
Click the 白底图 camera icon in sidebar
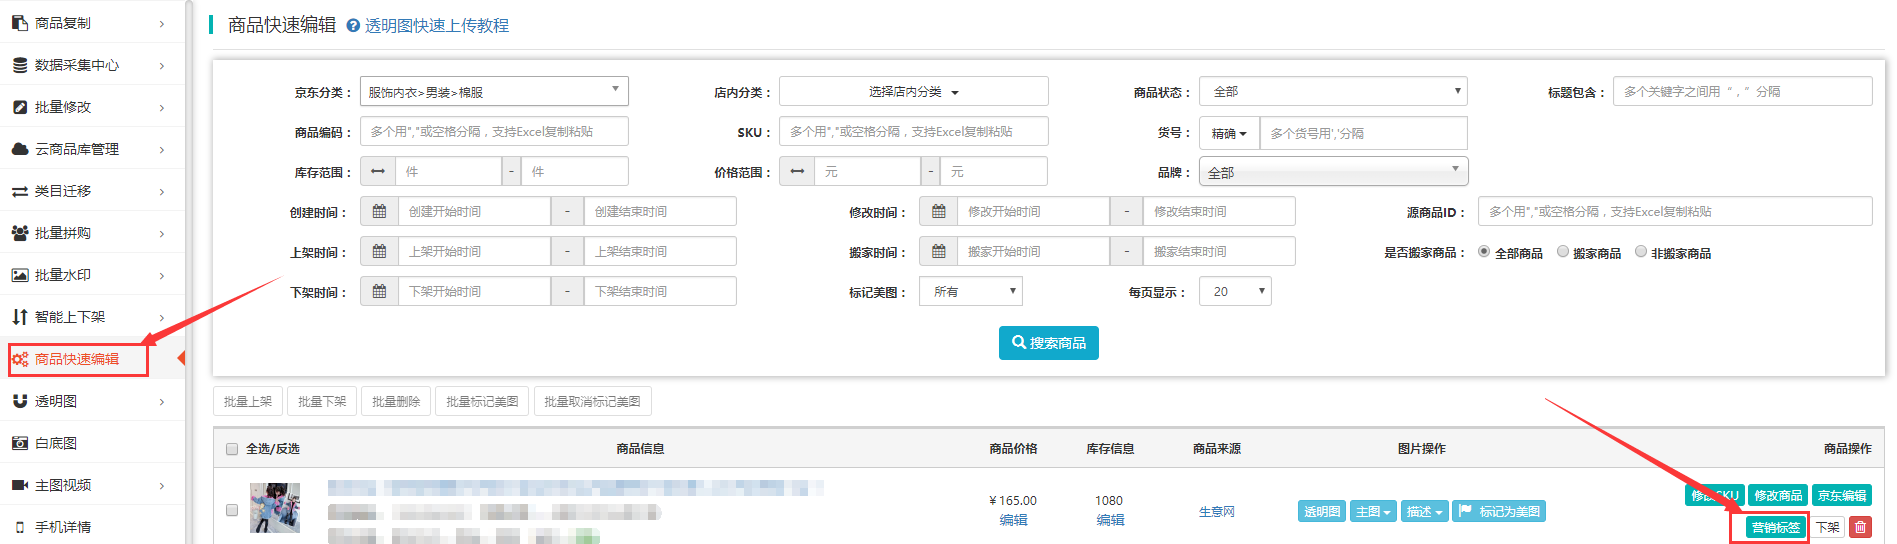(20, 443)
